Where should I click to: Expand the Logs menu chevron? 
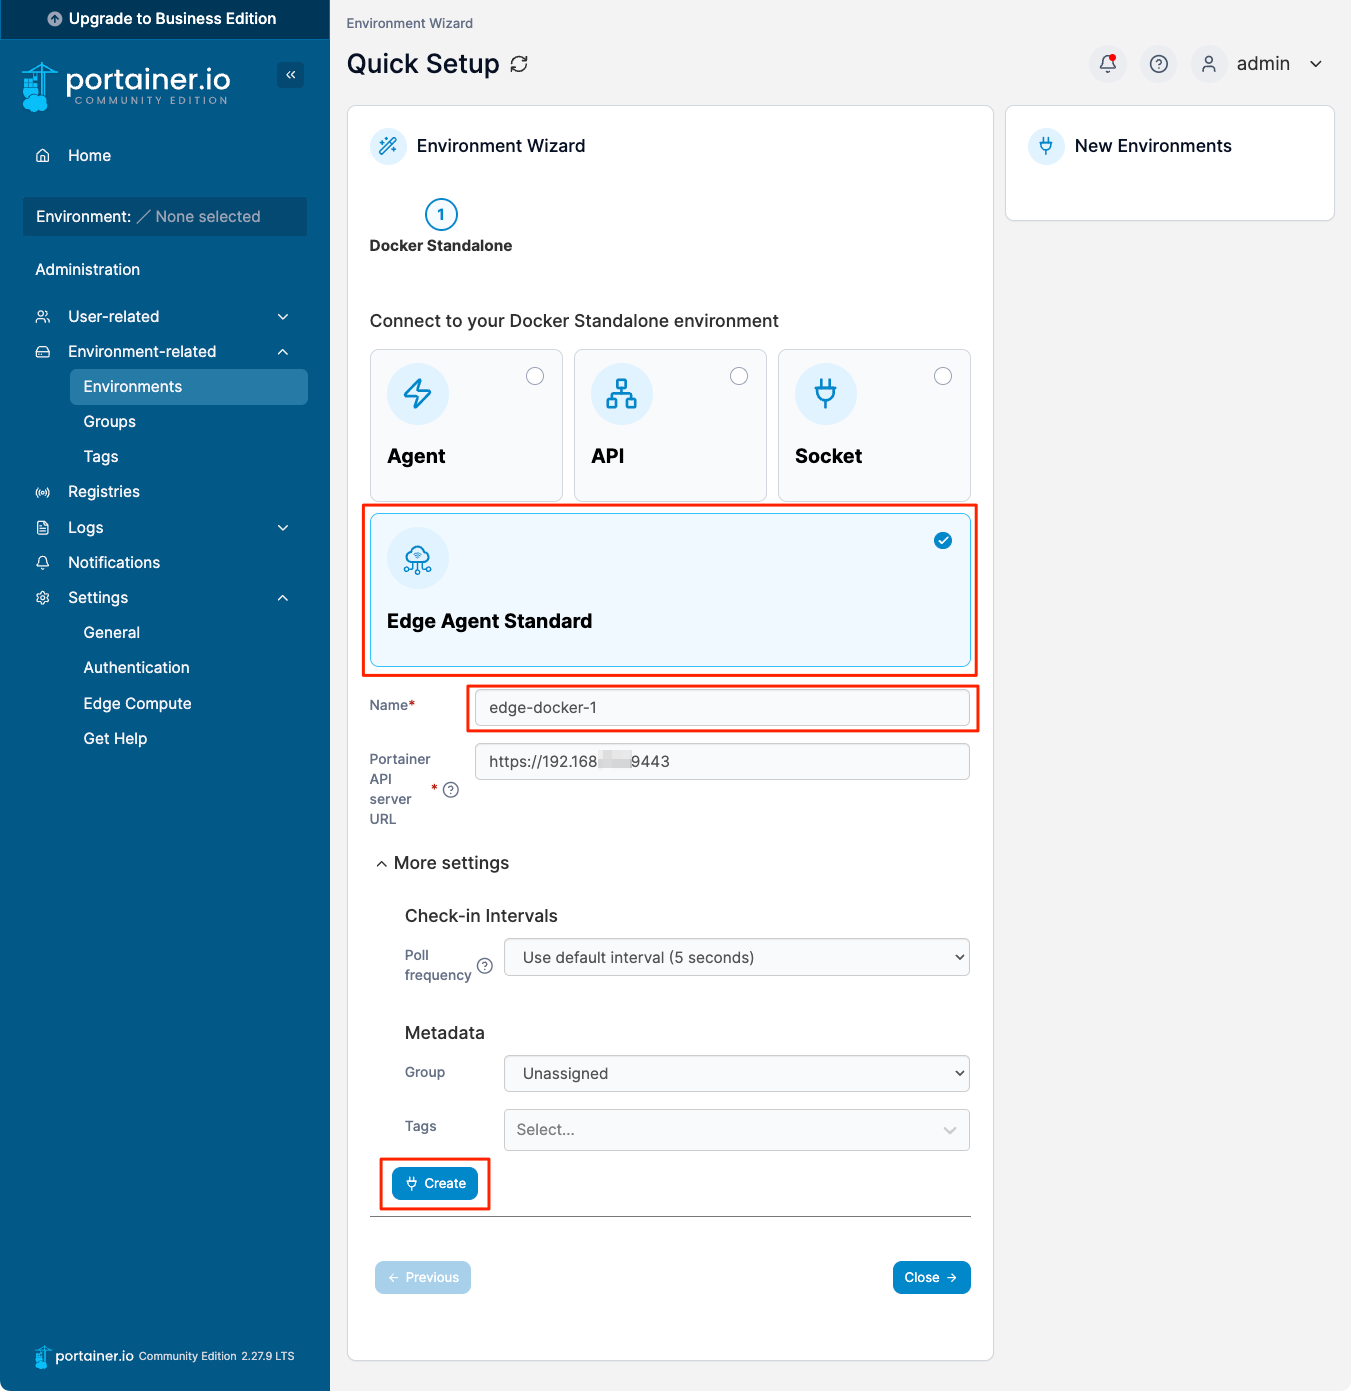[283, 528]
